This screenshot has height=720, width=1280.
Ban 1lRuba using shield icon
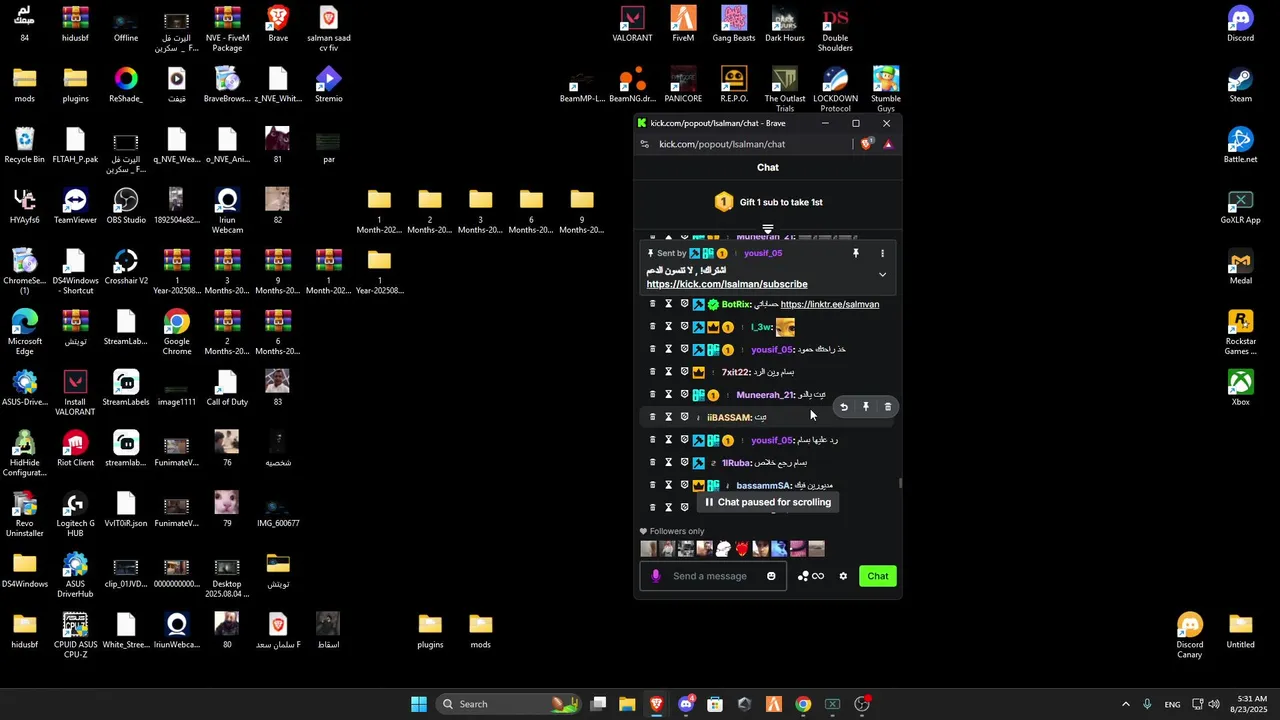pyautogui.click(x=685, y=463)
